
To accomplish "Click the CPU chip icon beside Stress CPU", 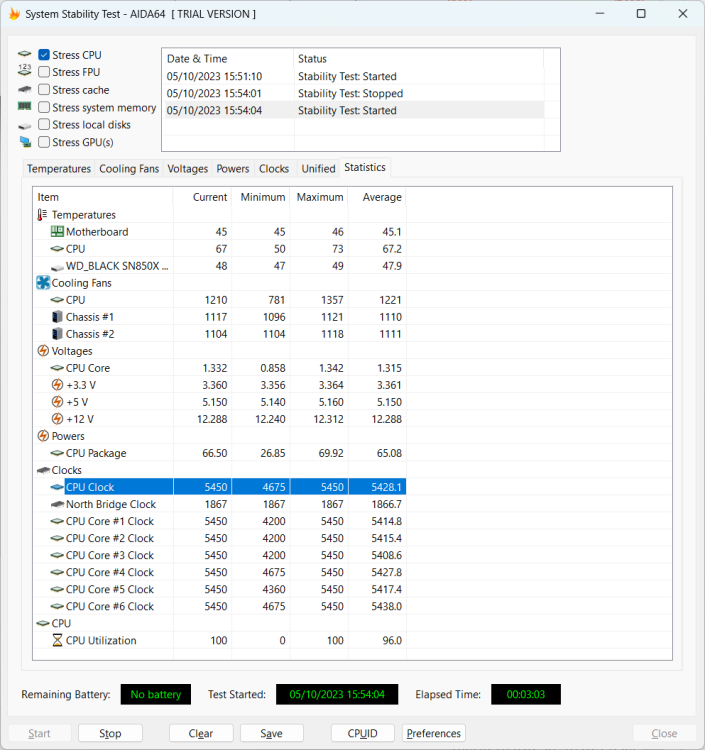I will (24, 54).
